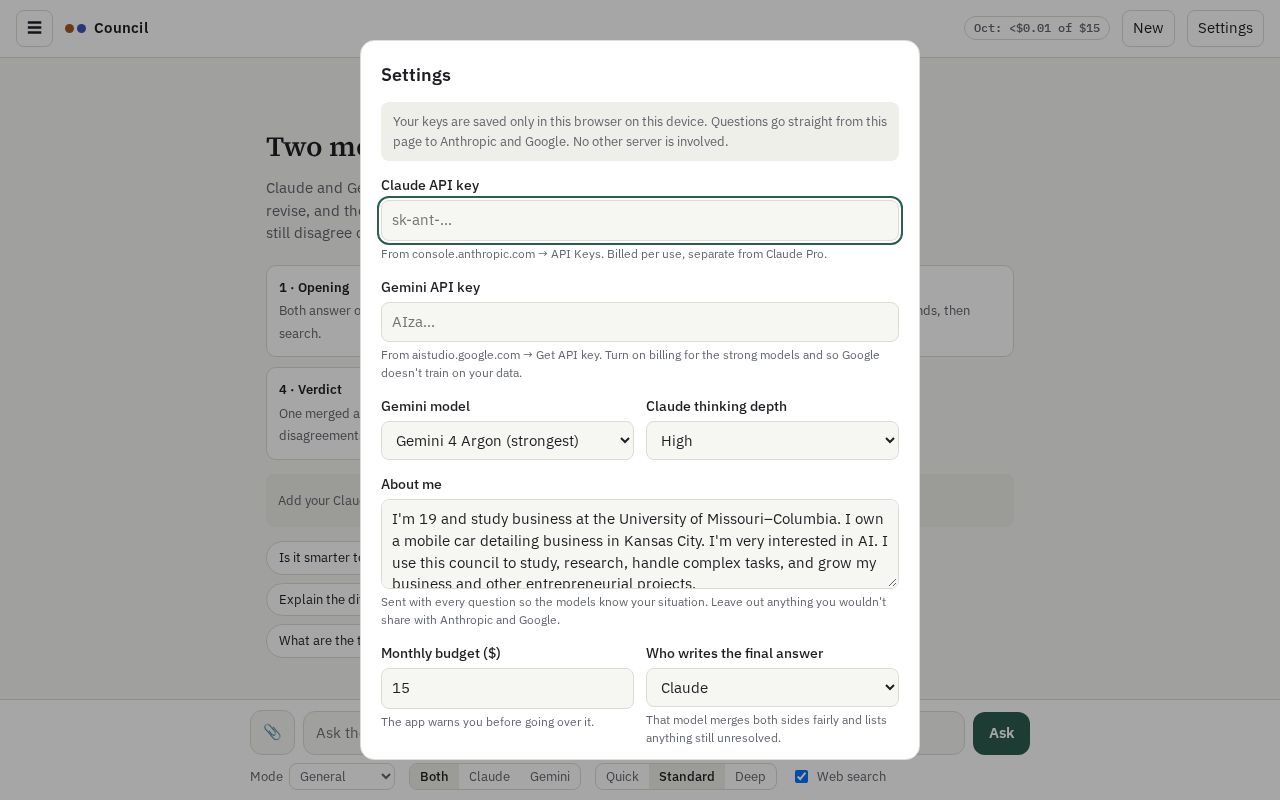The height and width of the screenshot is (800, 1280).
Task: Click 'The app warns you' hint text
Action: pos(487,722)
